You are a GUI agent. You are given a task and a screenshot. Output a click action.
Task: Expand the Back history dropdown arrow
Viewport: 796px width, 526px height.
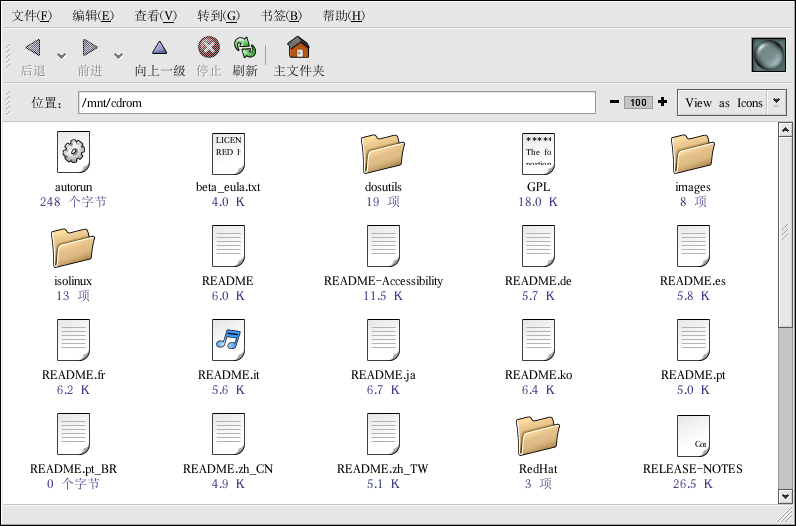tap(61, 56)
